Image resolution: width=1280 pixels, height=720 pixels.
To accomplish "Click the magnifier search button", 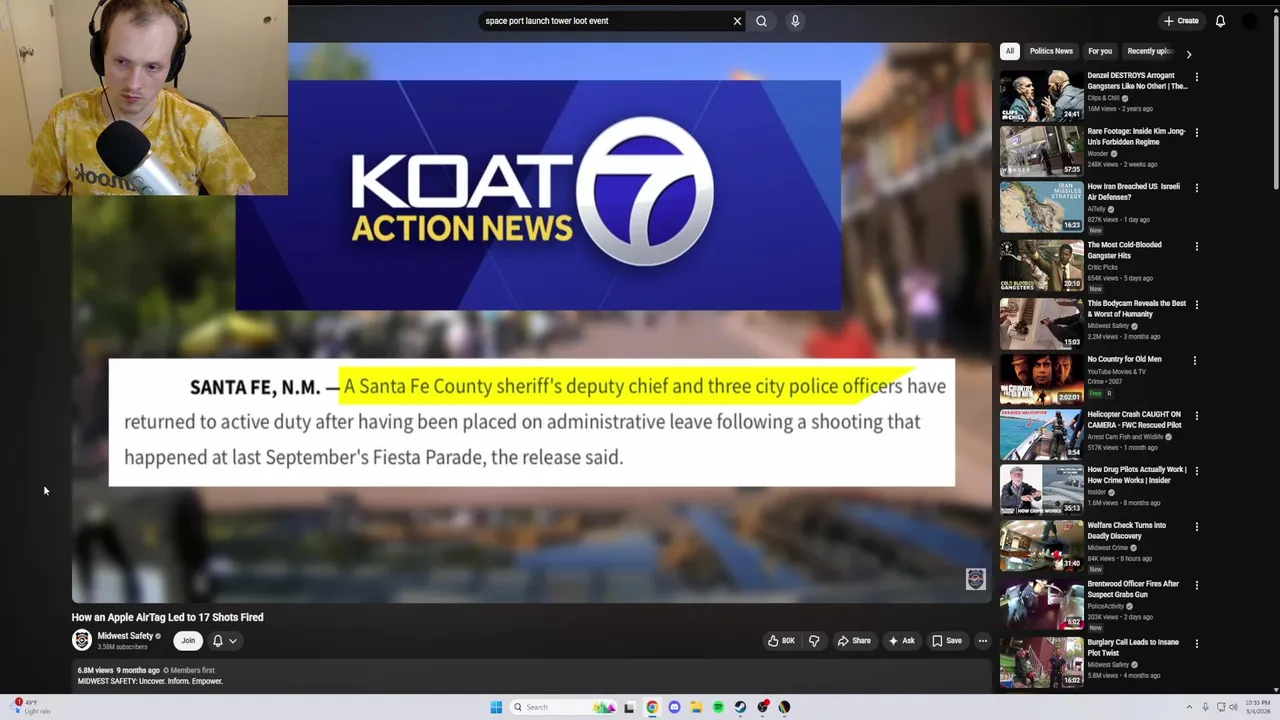I will tap(761, 21).
